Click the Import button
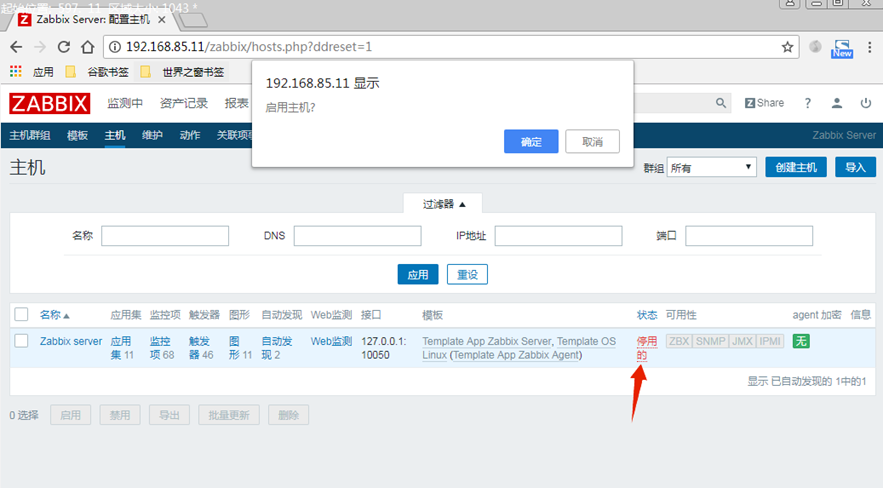The height and width of the screenshot is (488, 883). coord(855,167)
